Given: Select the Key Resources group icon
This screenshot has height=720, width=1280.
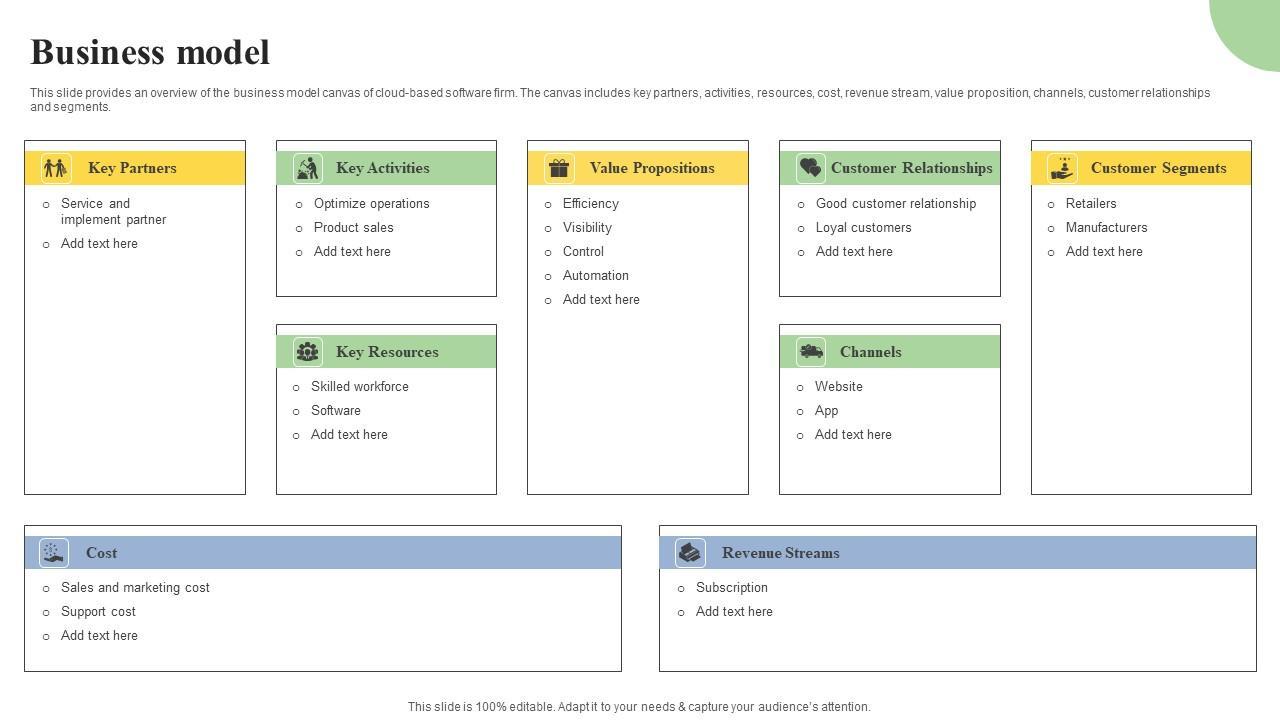Looking at the screenshot, I should click(308, 352).
